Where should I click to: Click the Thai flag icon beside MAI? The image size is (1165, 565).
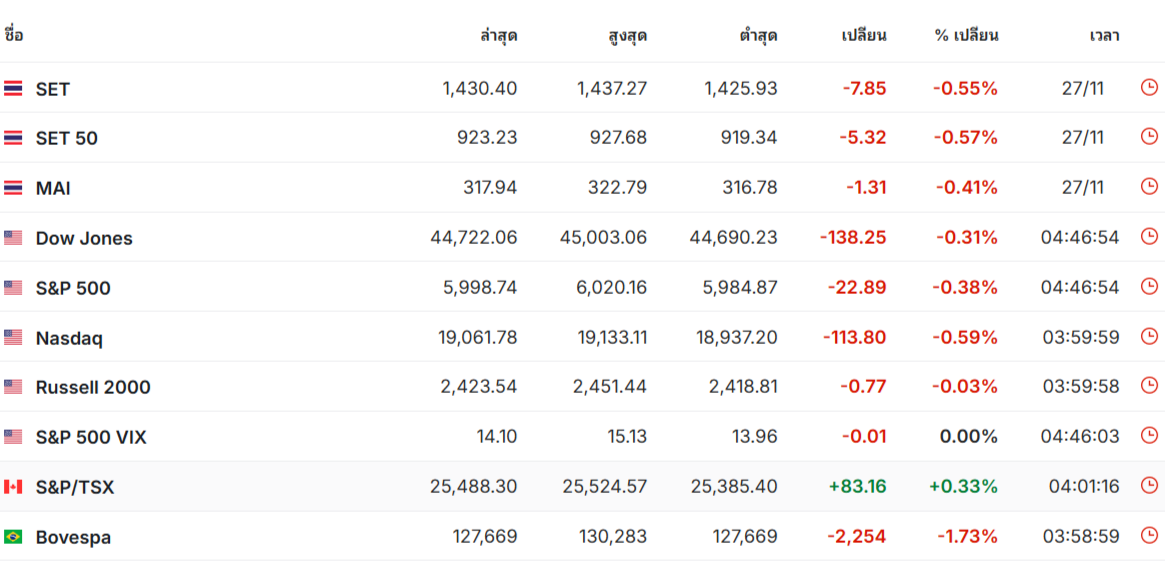coord(13,188)
